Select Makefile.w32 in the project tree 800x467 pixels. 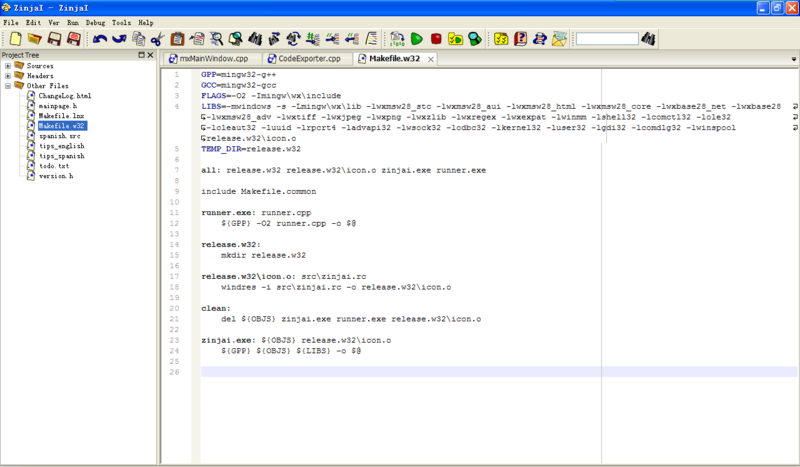62,126
